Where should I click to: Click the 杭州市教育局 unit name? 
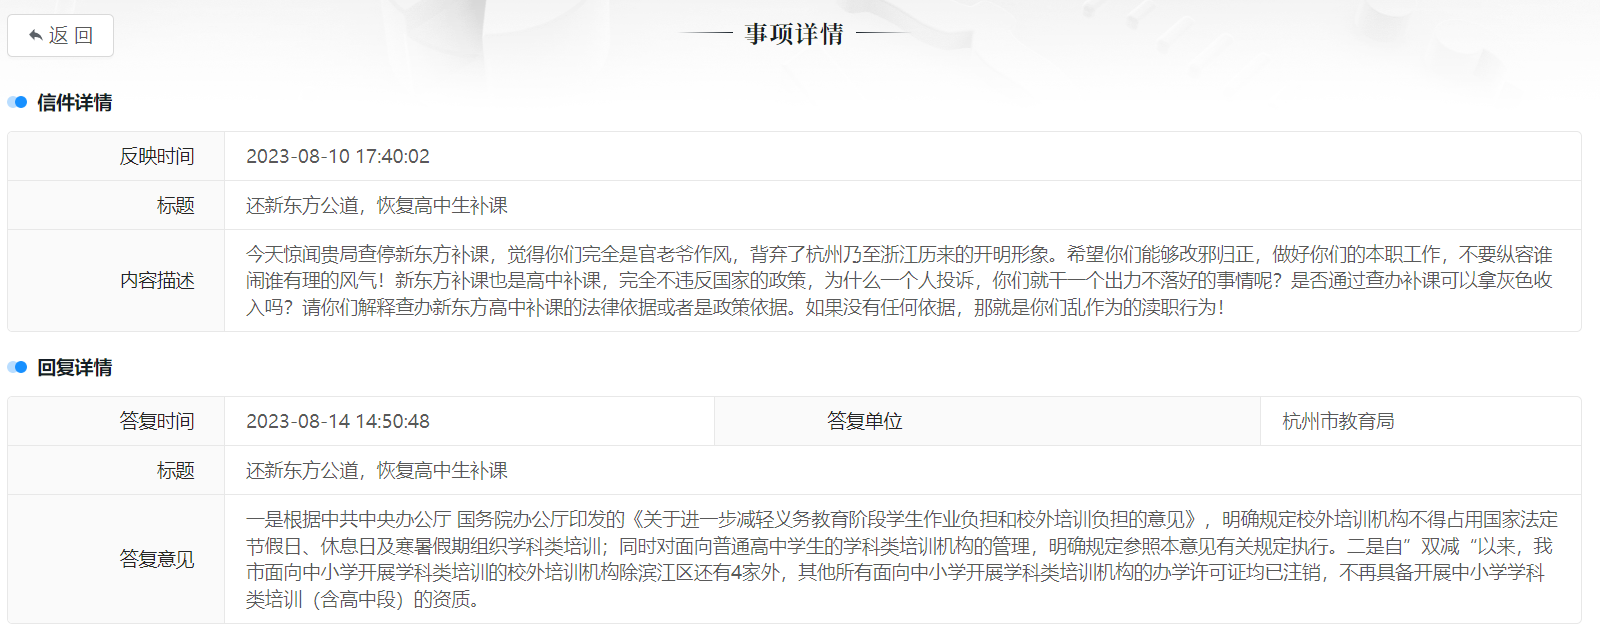coord(1338,421)
